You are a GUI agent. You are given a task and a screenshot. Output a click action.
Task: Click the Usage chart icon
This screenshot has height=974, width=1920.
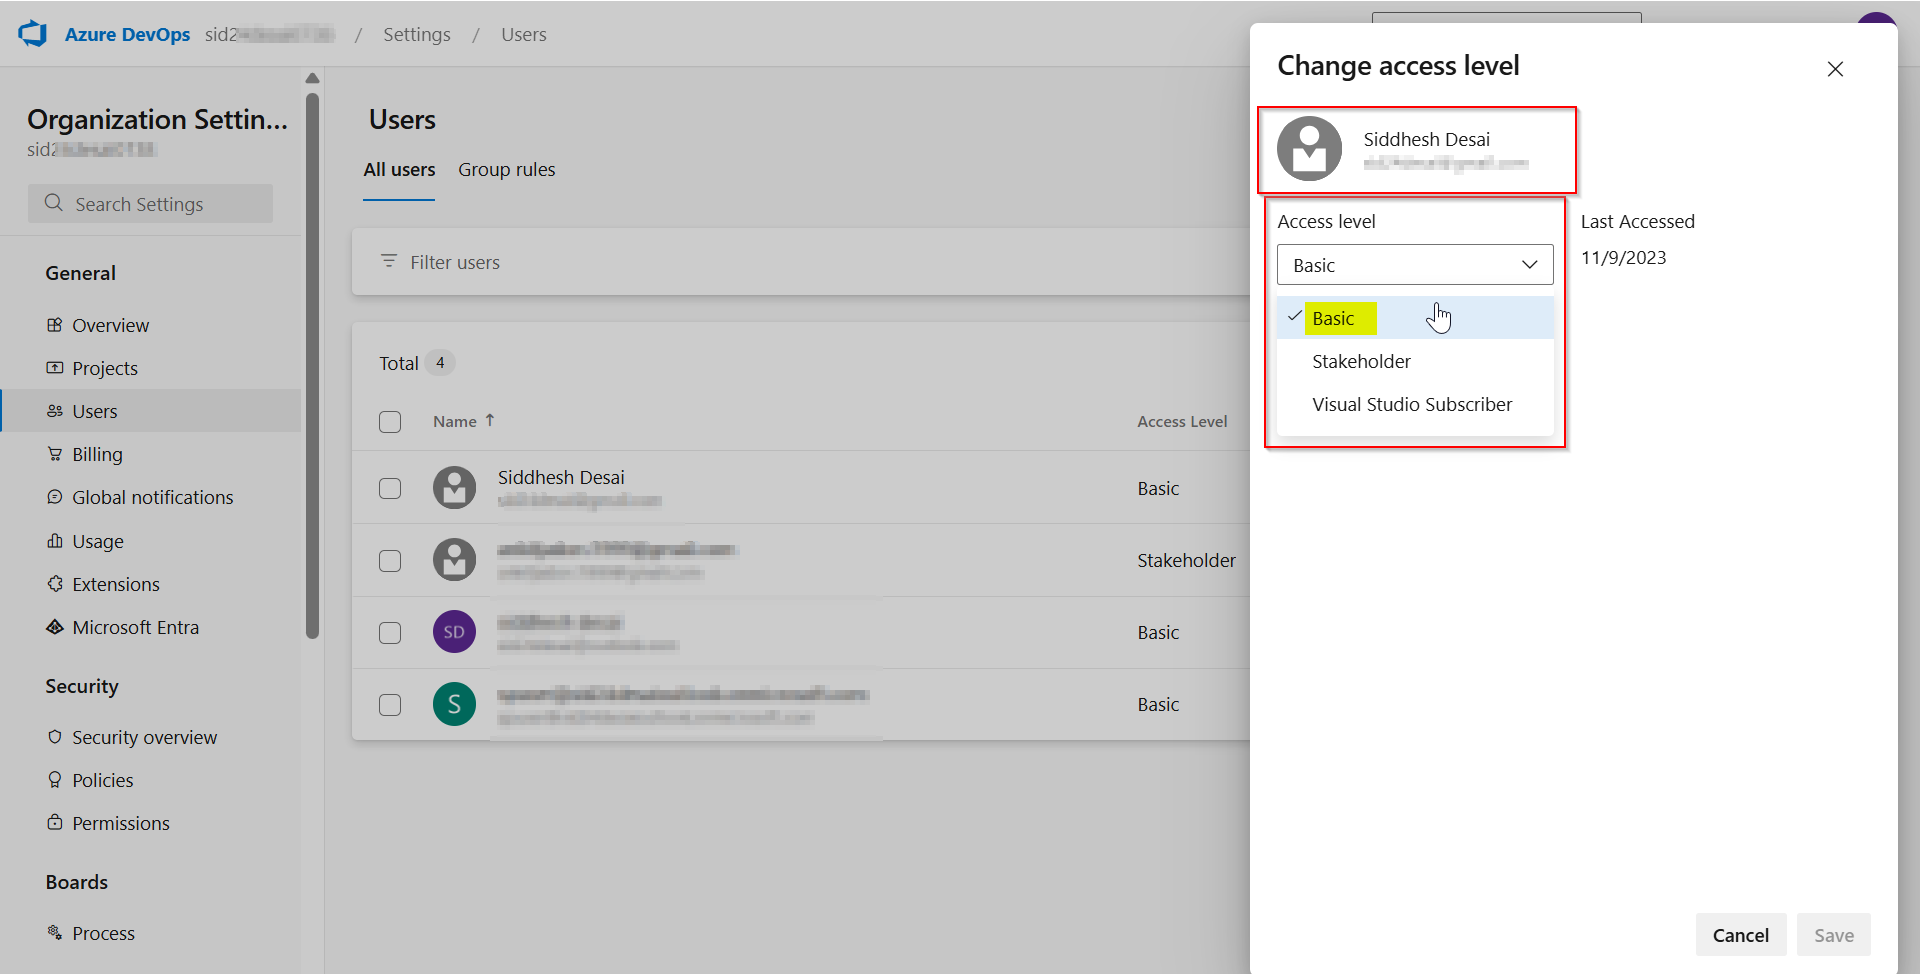click(55, 540)
